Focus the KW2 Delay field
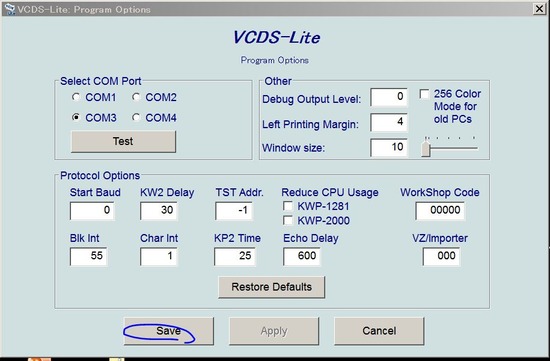The height and width of the screenshot is (361, 550). [x=159, y=210]
